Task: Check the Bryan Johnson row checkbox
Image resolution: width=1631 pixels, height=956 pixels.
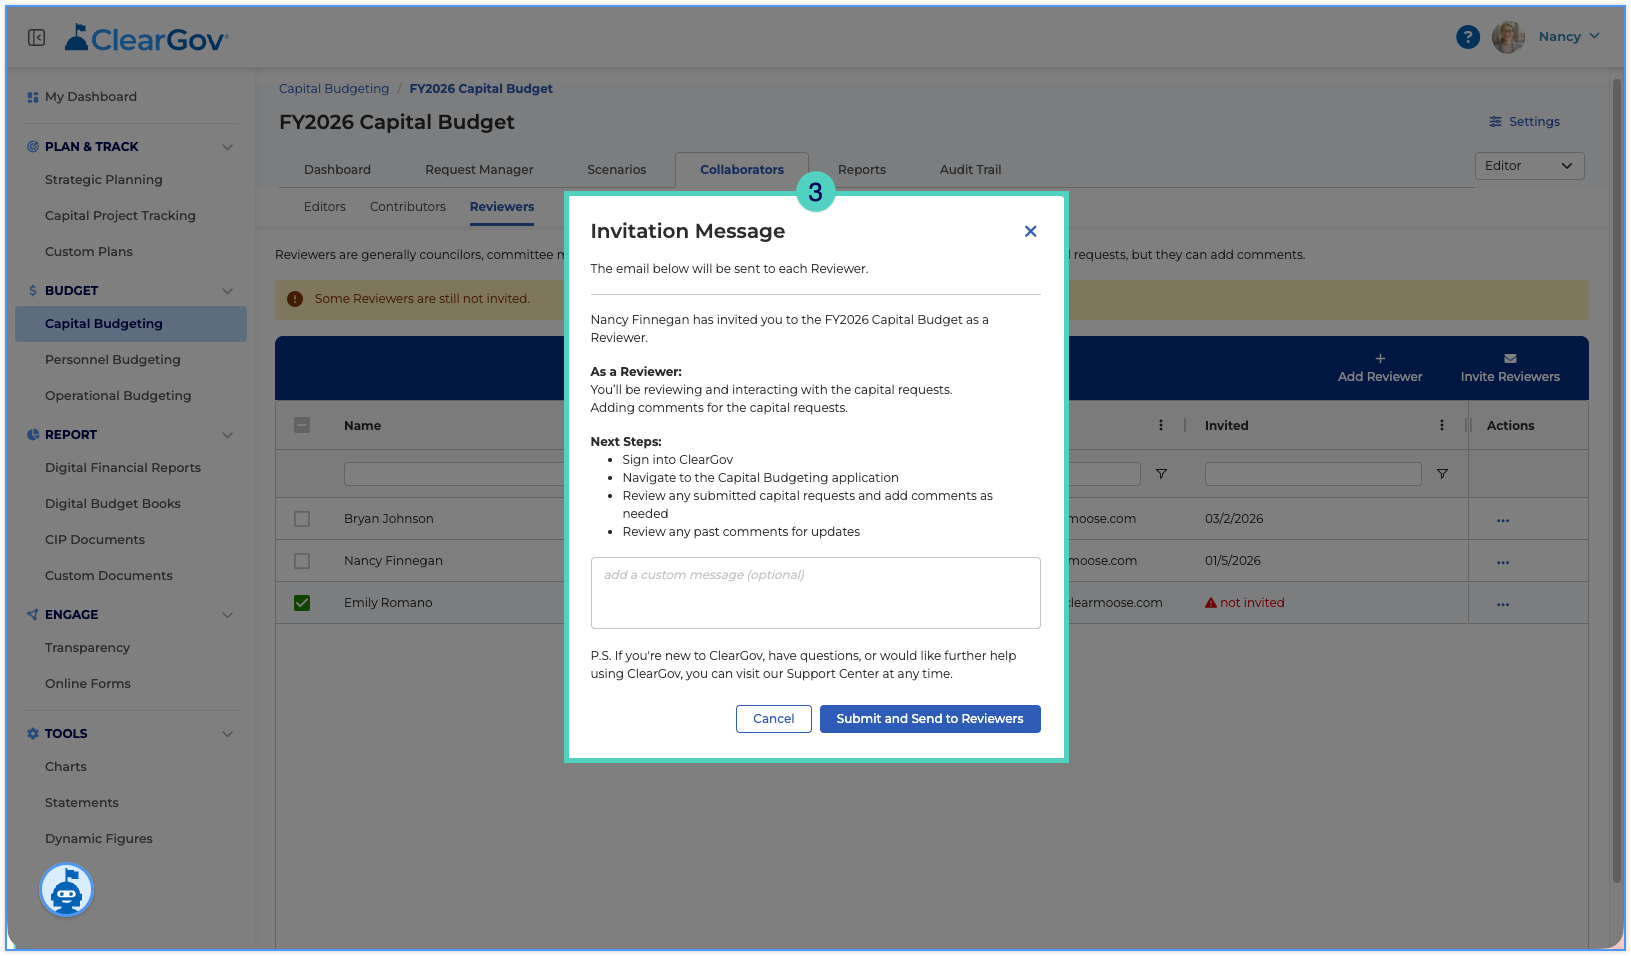Action: pos(302,519)
